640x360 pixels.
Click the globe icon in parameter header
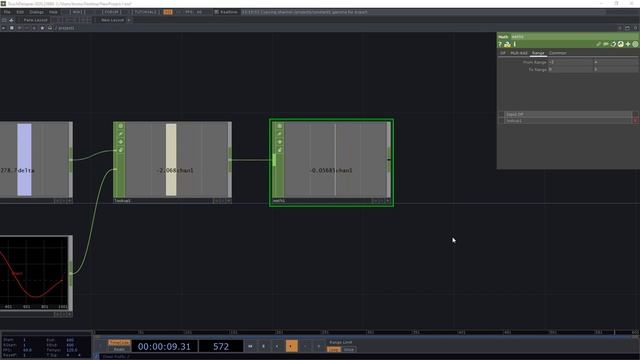[620, 44]
